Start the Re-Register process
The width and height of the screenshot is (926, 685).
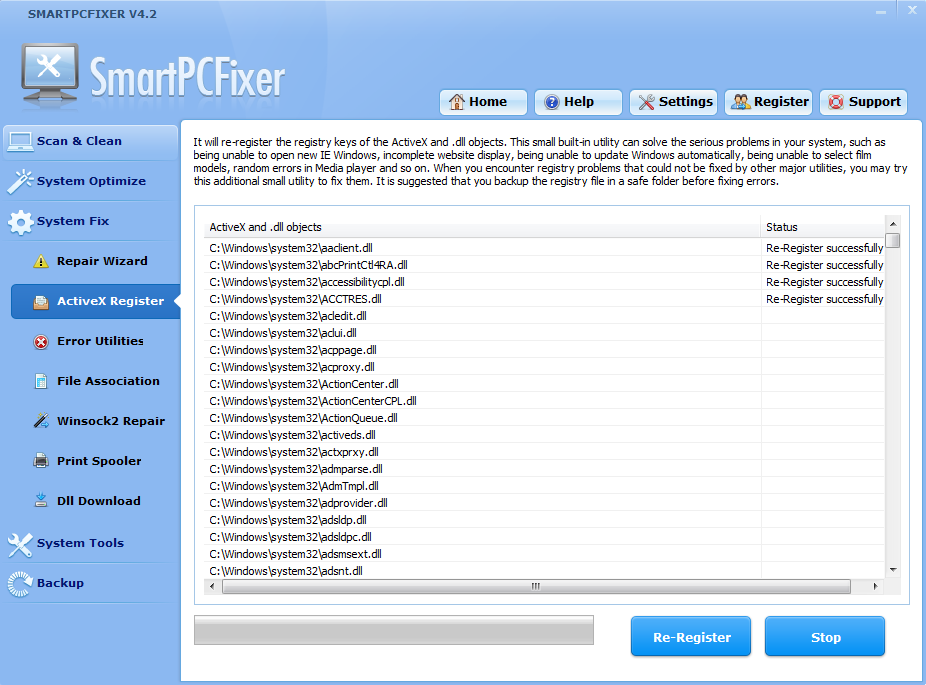(690, 637)
